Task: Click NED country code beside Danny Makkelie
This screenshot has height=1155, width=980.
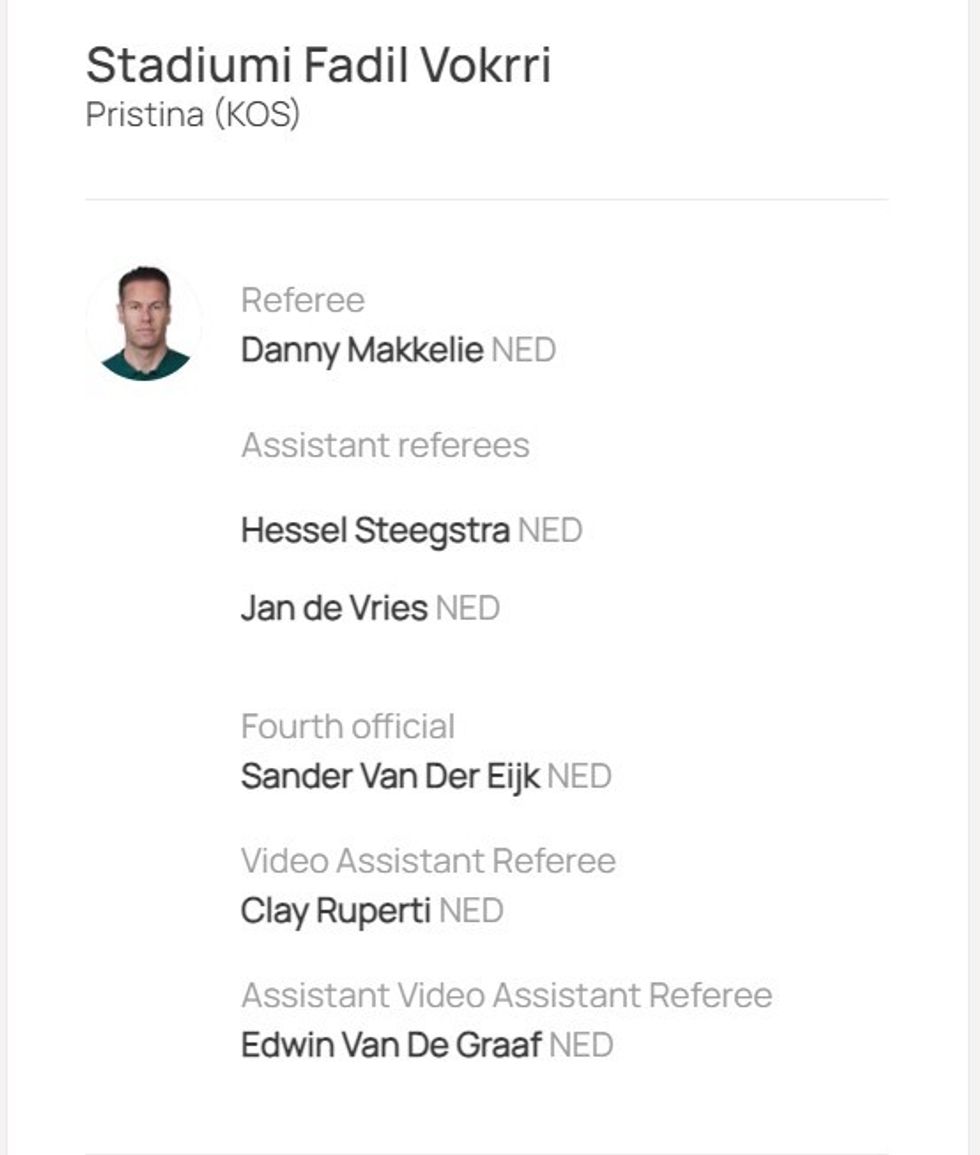Action: click(x=523, y=351)
